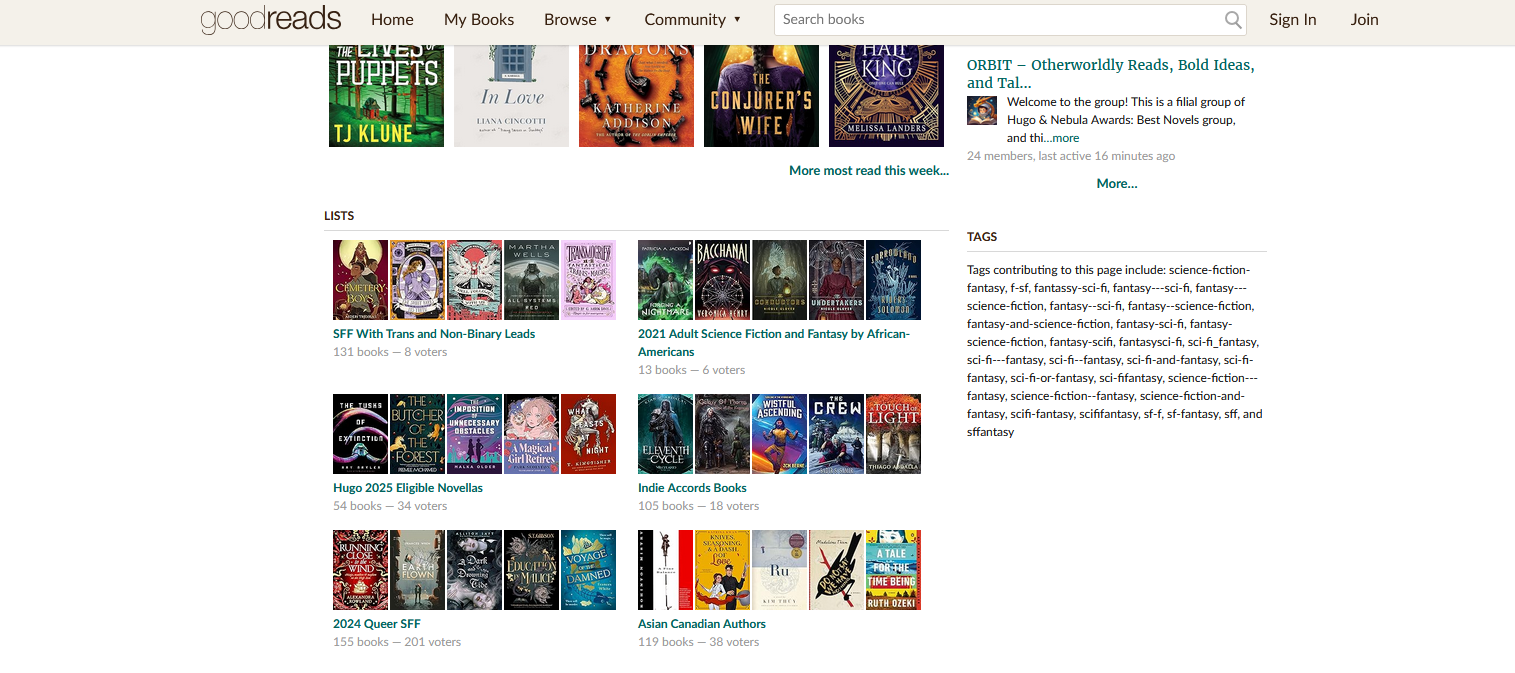Click the More... link under groups
The height and width of the screenshot is (673, 1515).
pyautogui.click(x=1117, y=183)
